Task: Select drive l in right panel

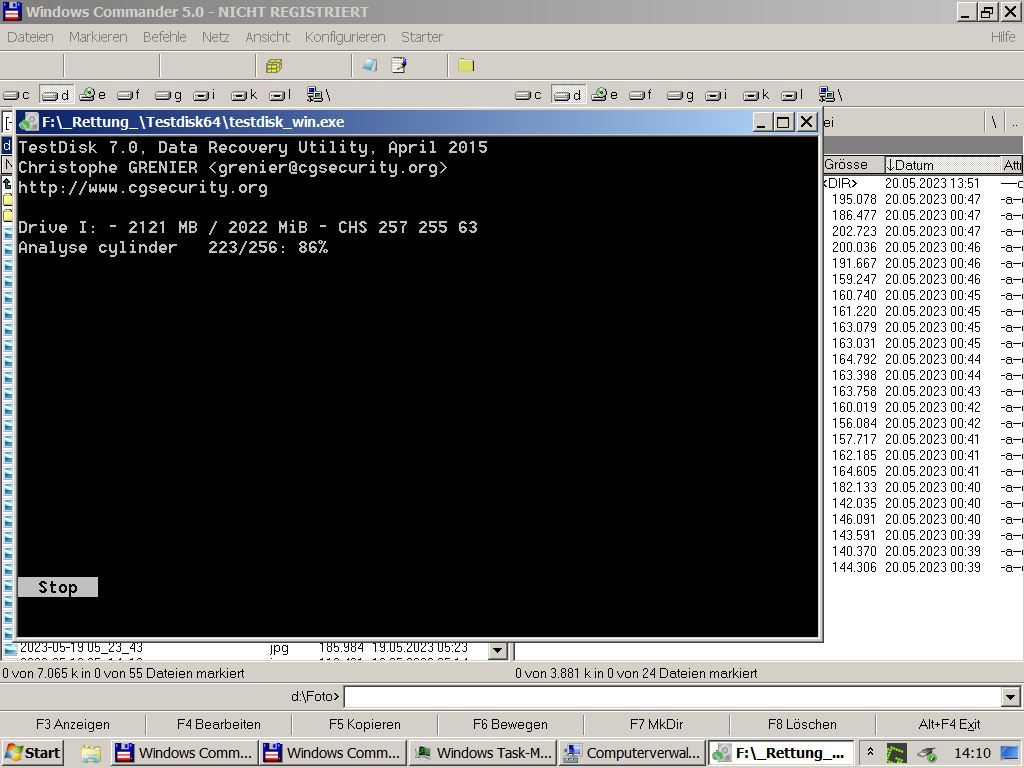Action: pos(793,95)
